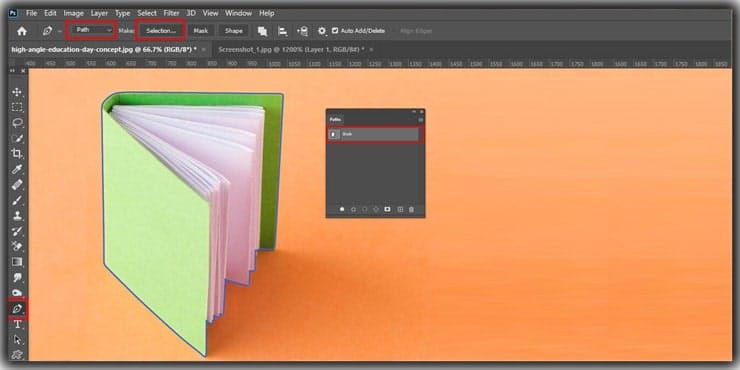Open Path arrangement options
Image resolution: width=740 pixels, height=370 pixels.
point(303,31)
